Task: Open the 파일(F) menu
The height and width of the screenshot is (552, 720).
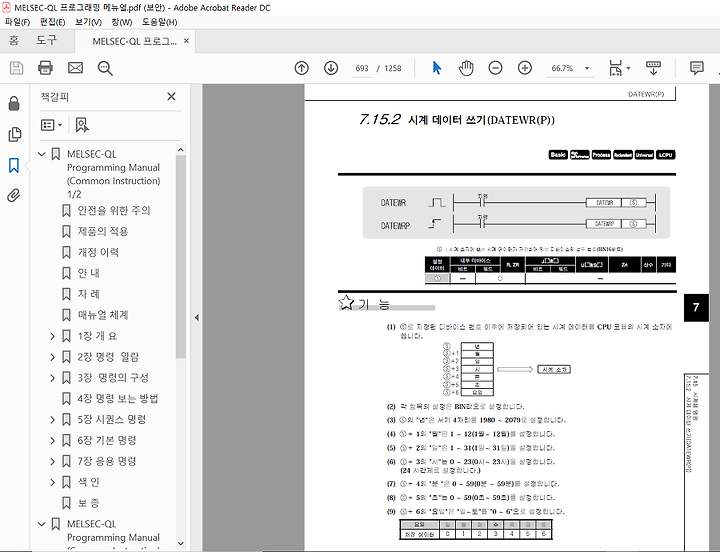Action: point(17,22)
